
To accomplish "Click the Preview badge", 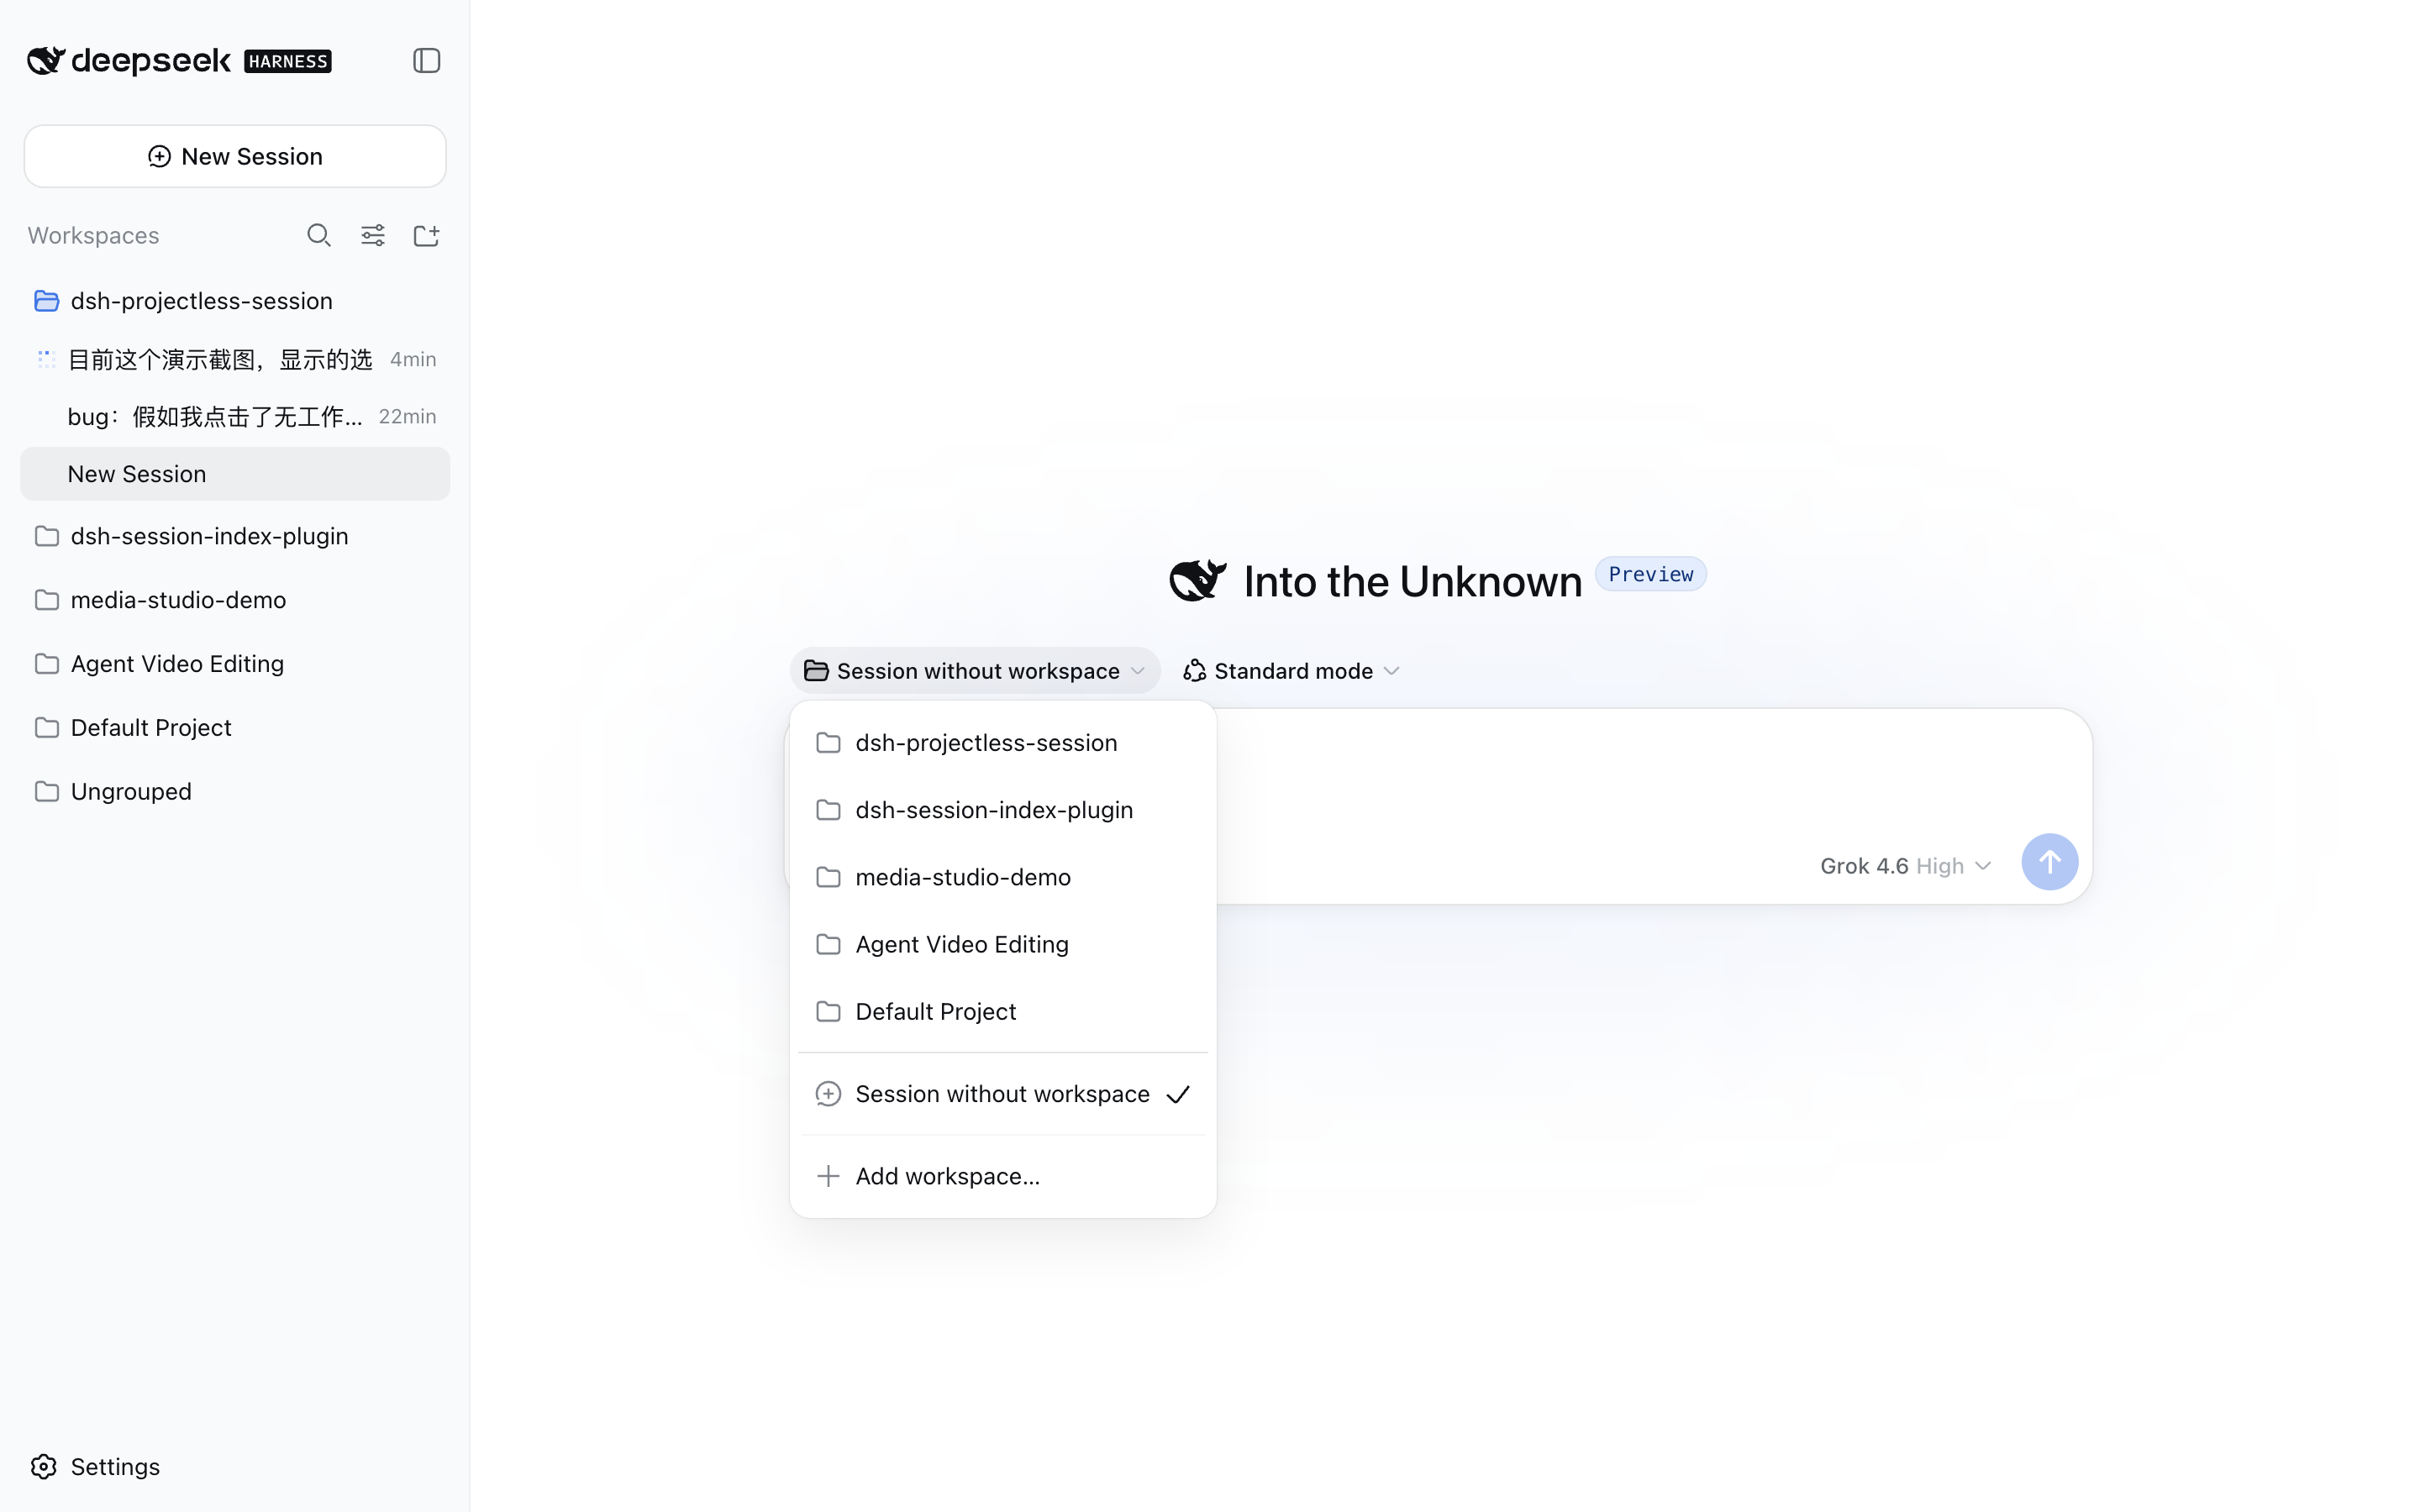I will pos(1650,574).
